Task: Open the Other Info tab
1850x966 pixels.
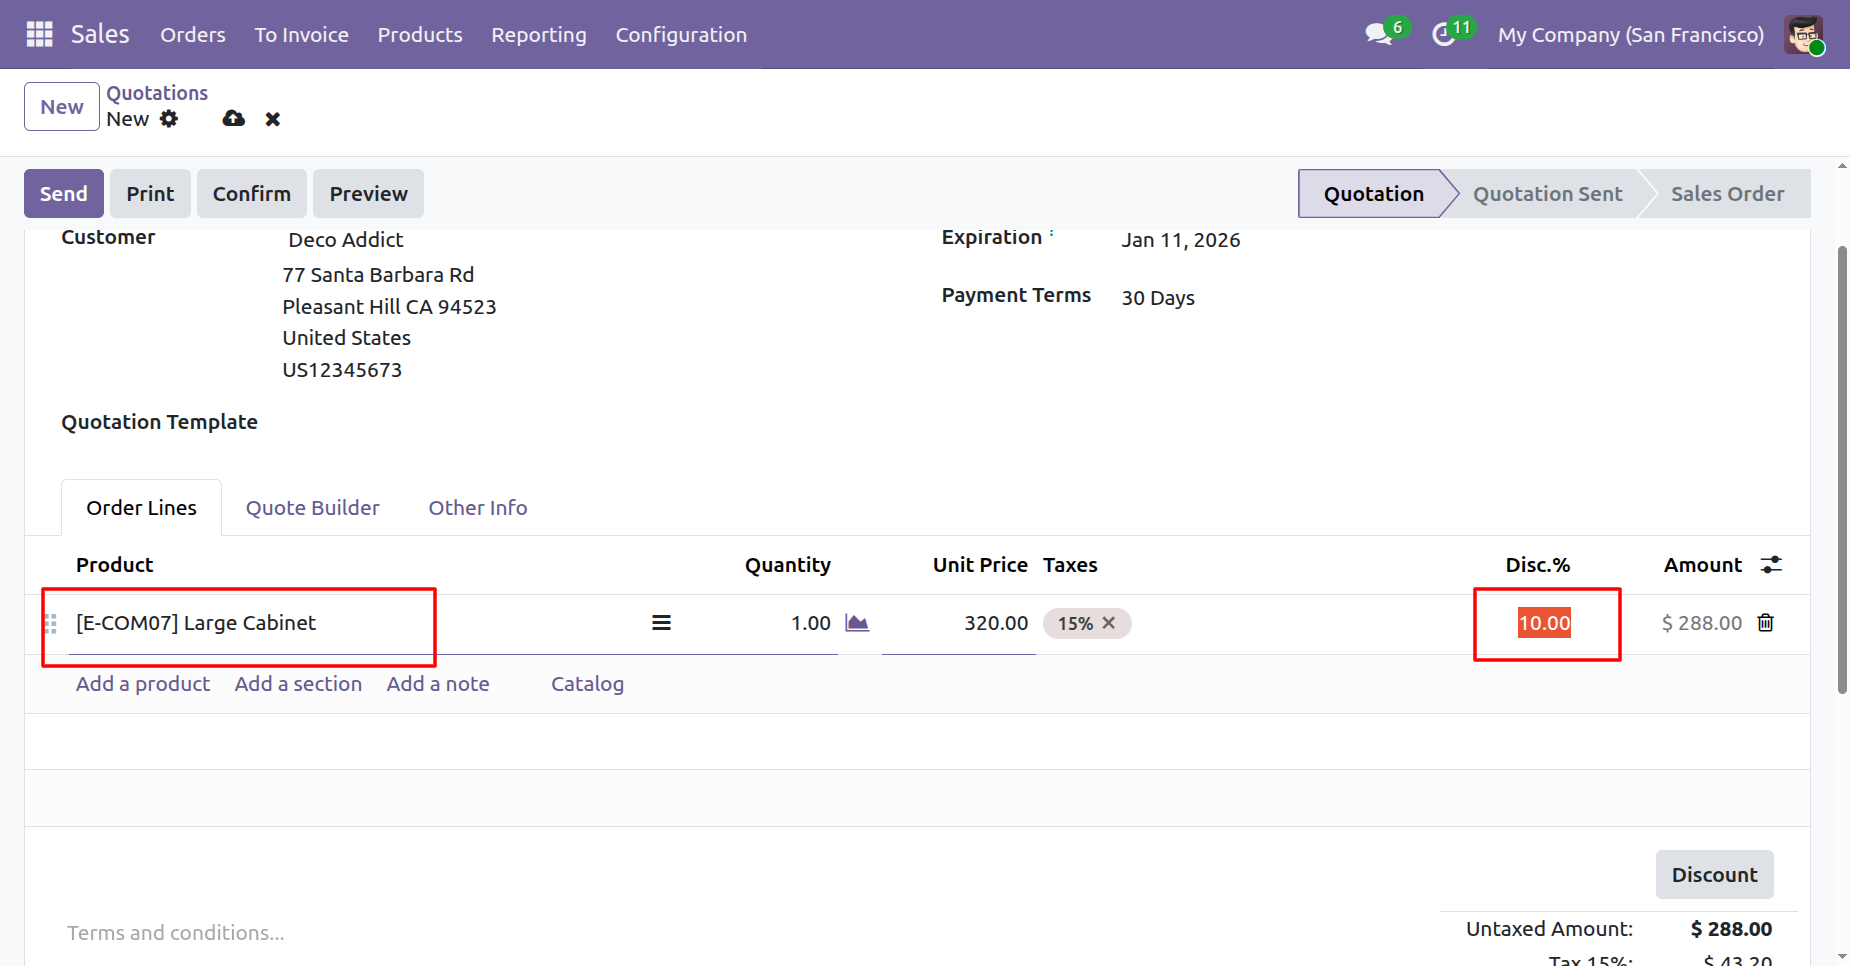Action: (478, 508)
